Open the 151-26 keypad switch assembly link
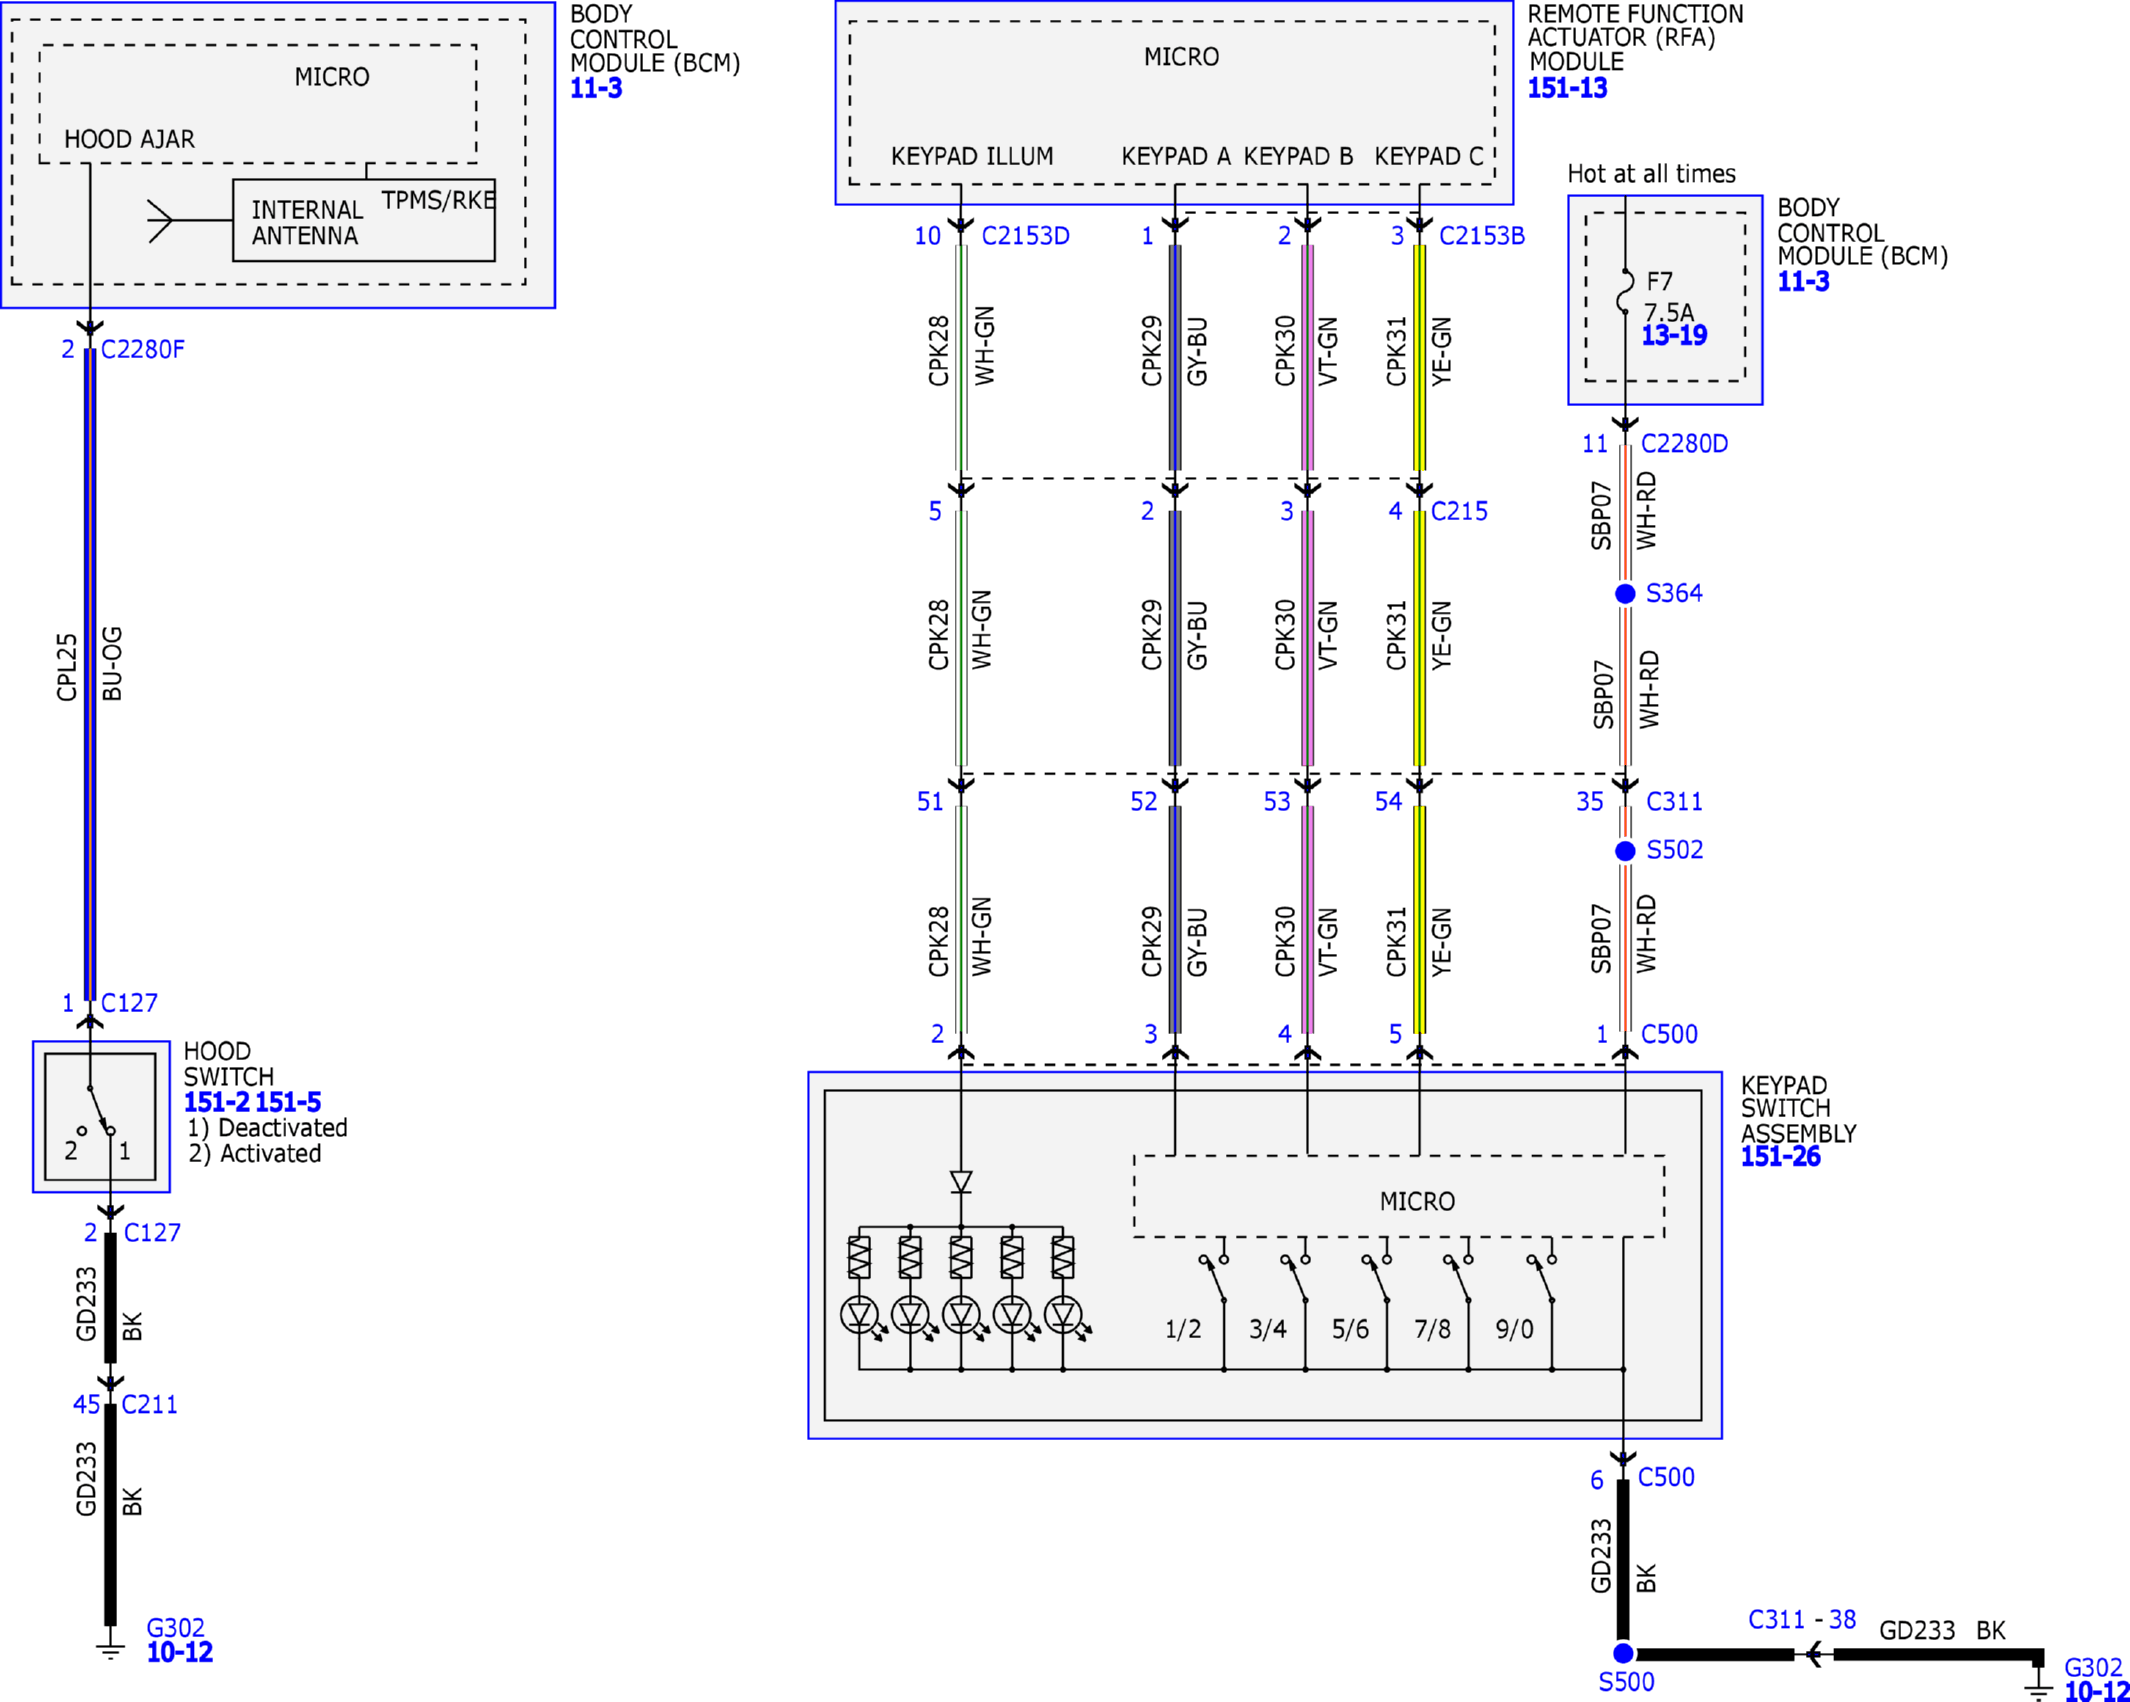2130x1702 pixels. pyautogui.click(x=1780, y=1157)
